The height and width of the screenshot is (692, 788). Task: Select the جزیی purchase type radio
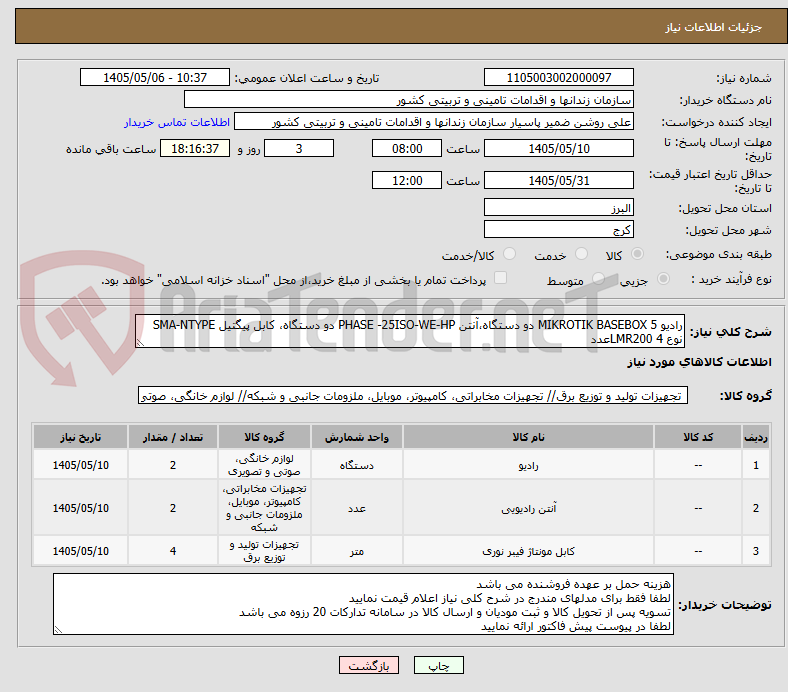click(663, 279)
